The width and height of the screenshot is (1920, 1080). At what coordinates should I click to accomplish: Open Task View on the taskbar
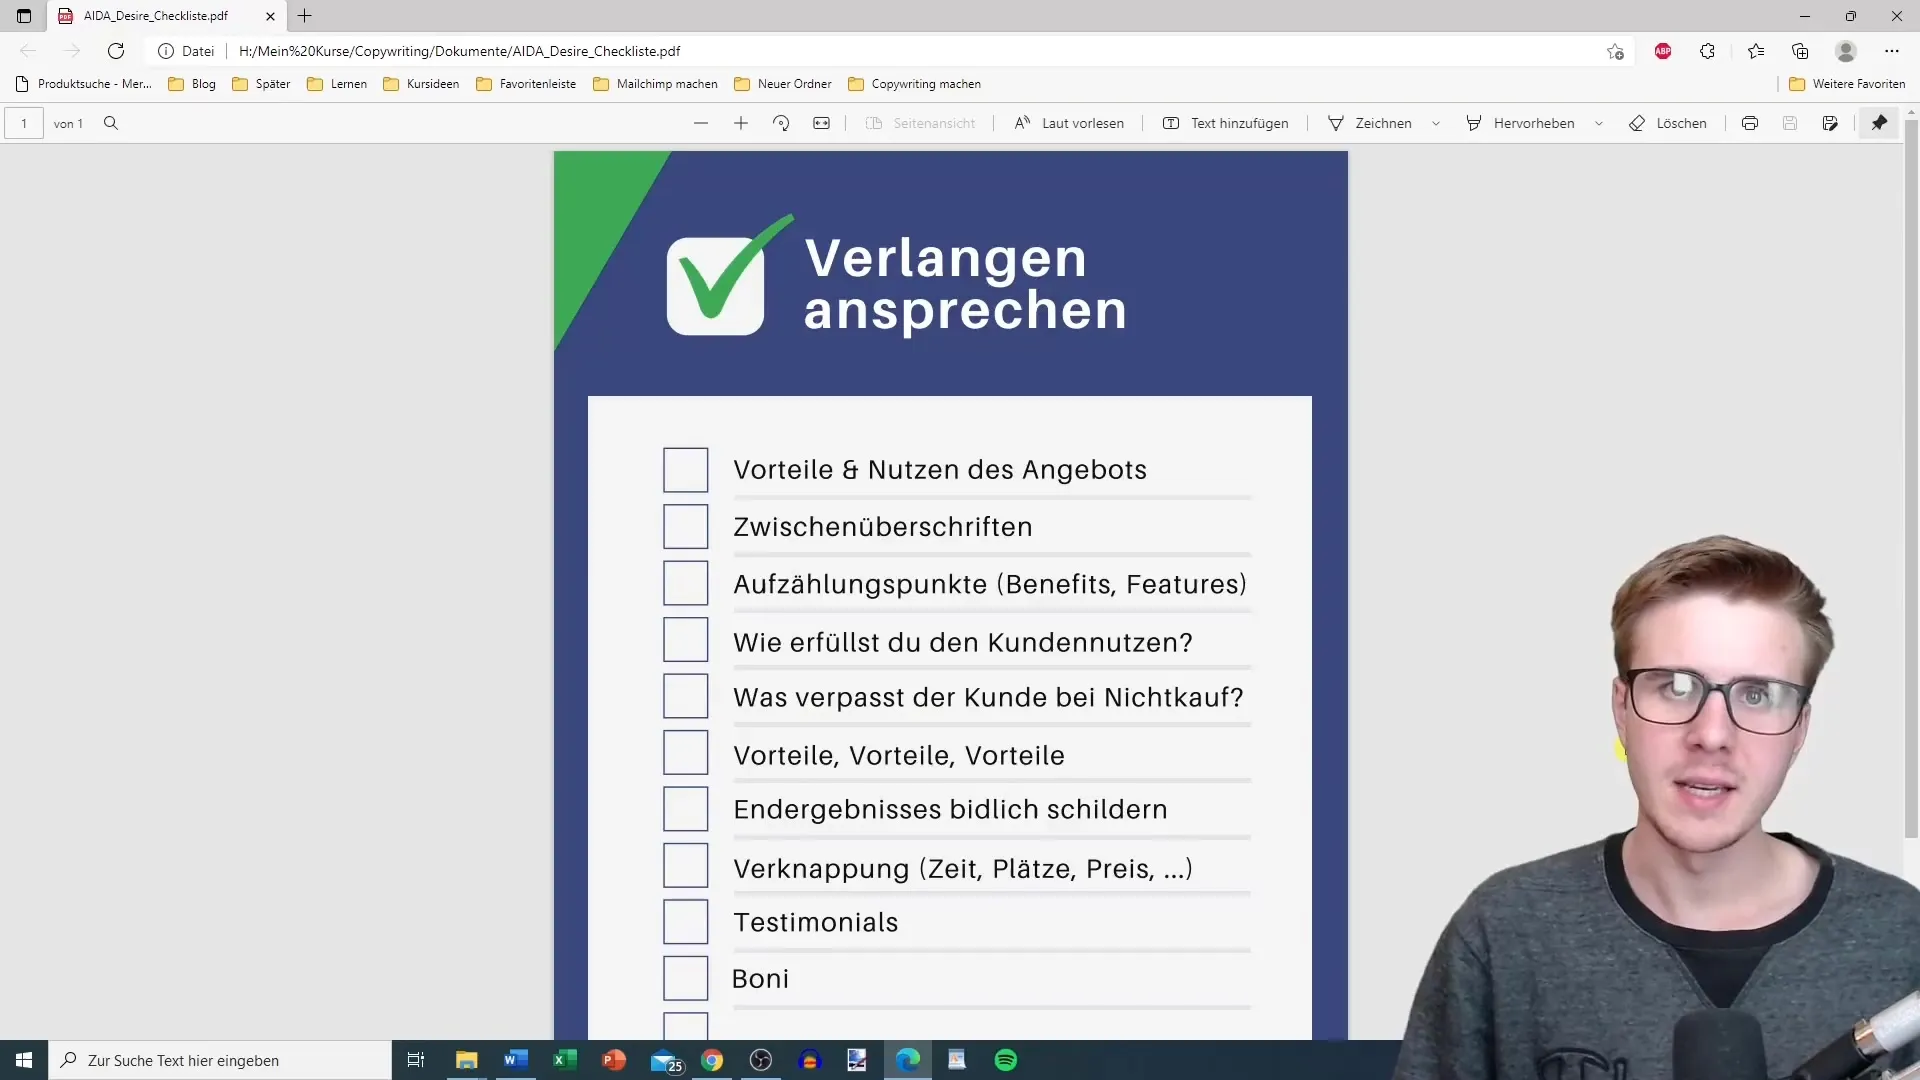pos(416,1060)
